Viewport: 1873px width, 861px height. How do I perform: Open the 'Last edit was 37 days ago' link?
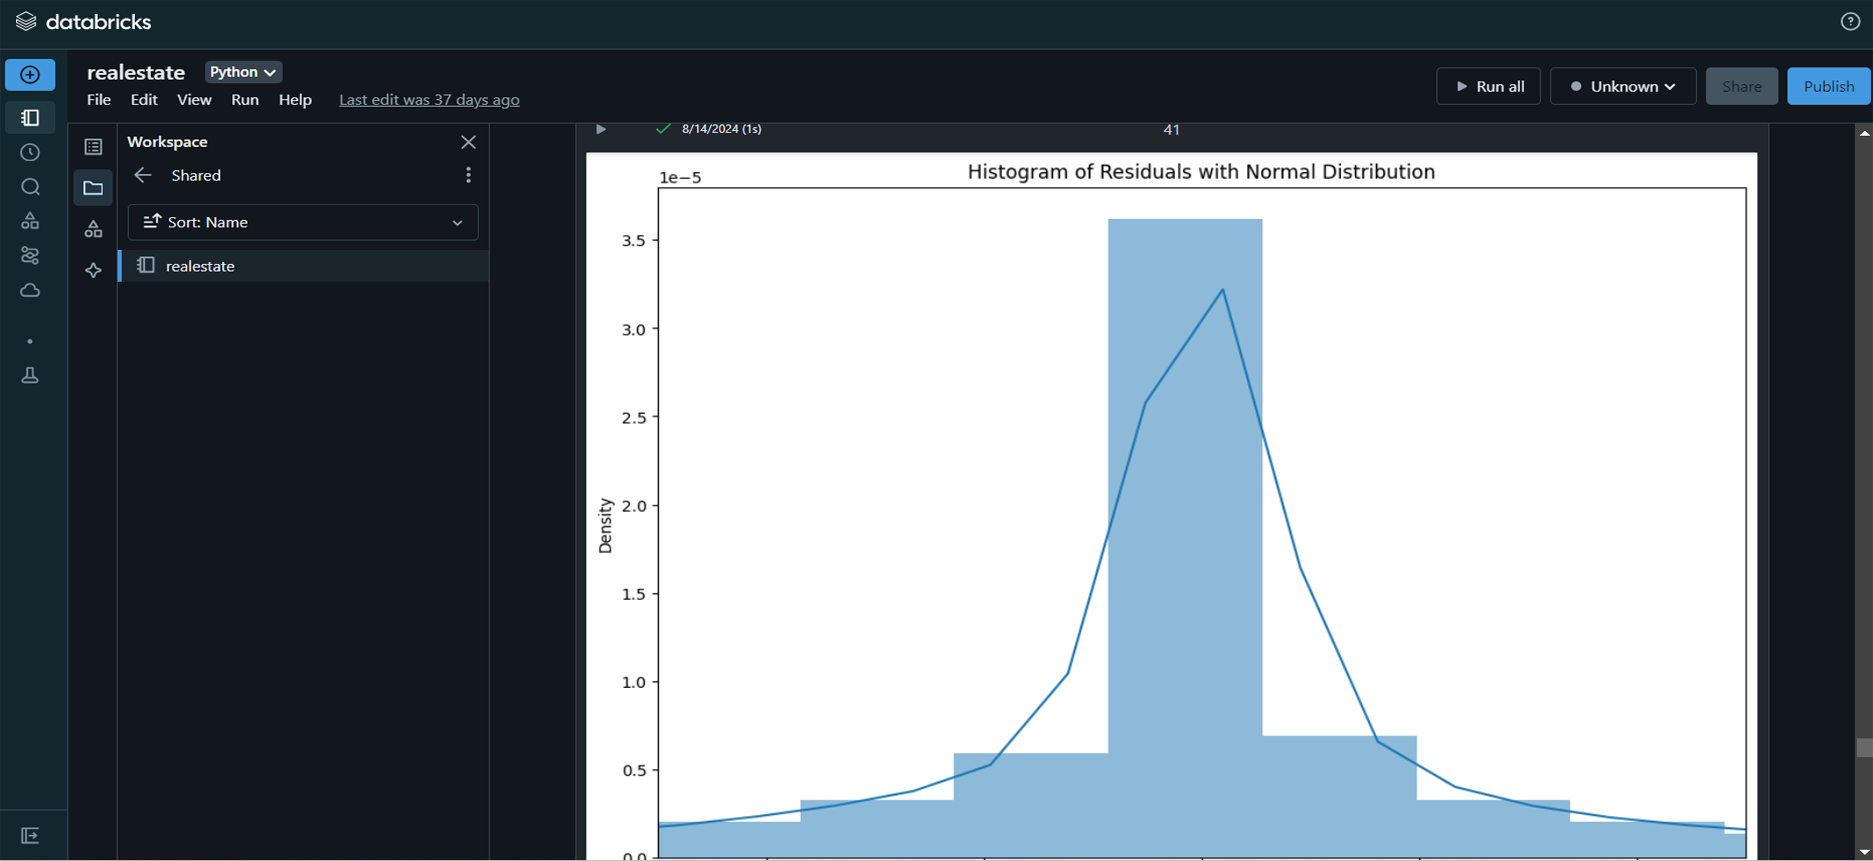(429, 100)
